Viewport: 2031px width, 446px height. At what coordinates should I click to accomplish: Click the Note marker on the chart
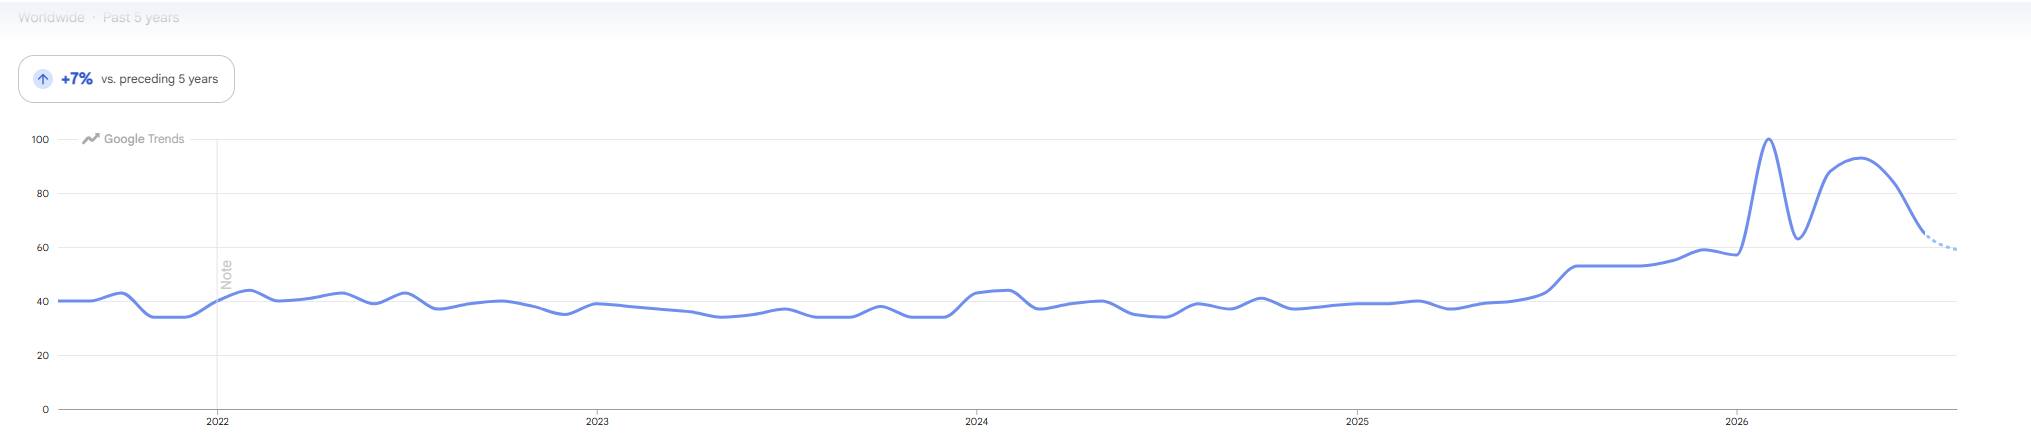(226, 274)
